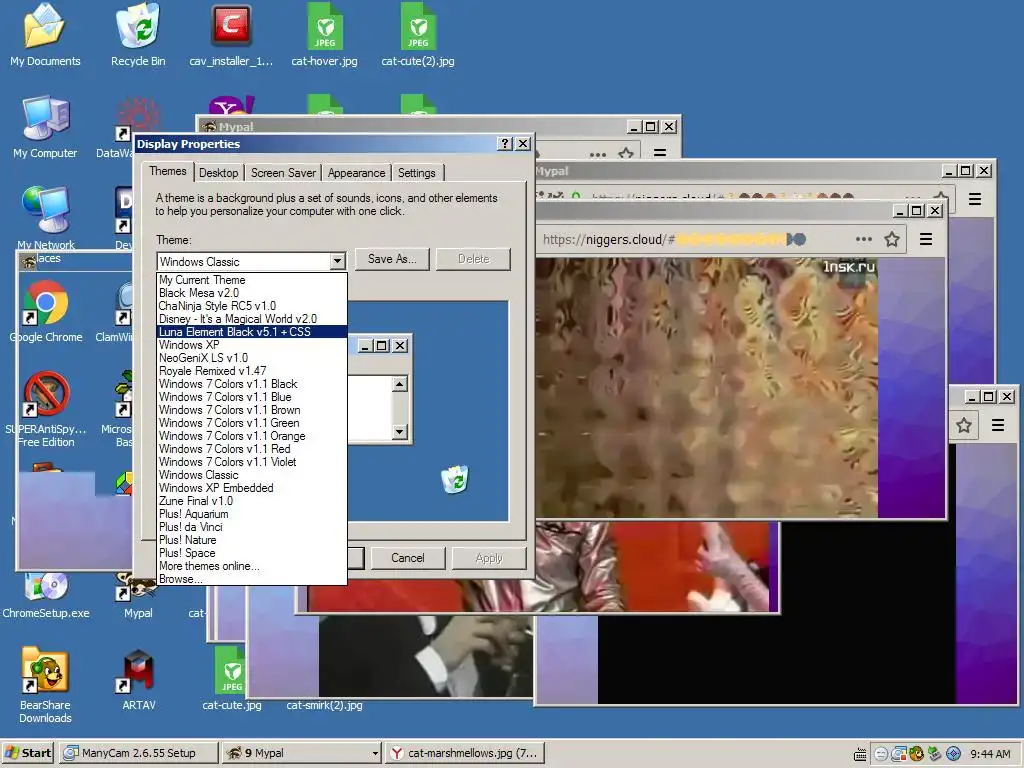Bookmark page with star in front Mypal window

pos(891,240)
